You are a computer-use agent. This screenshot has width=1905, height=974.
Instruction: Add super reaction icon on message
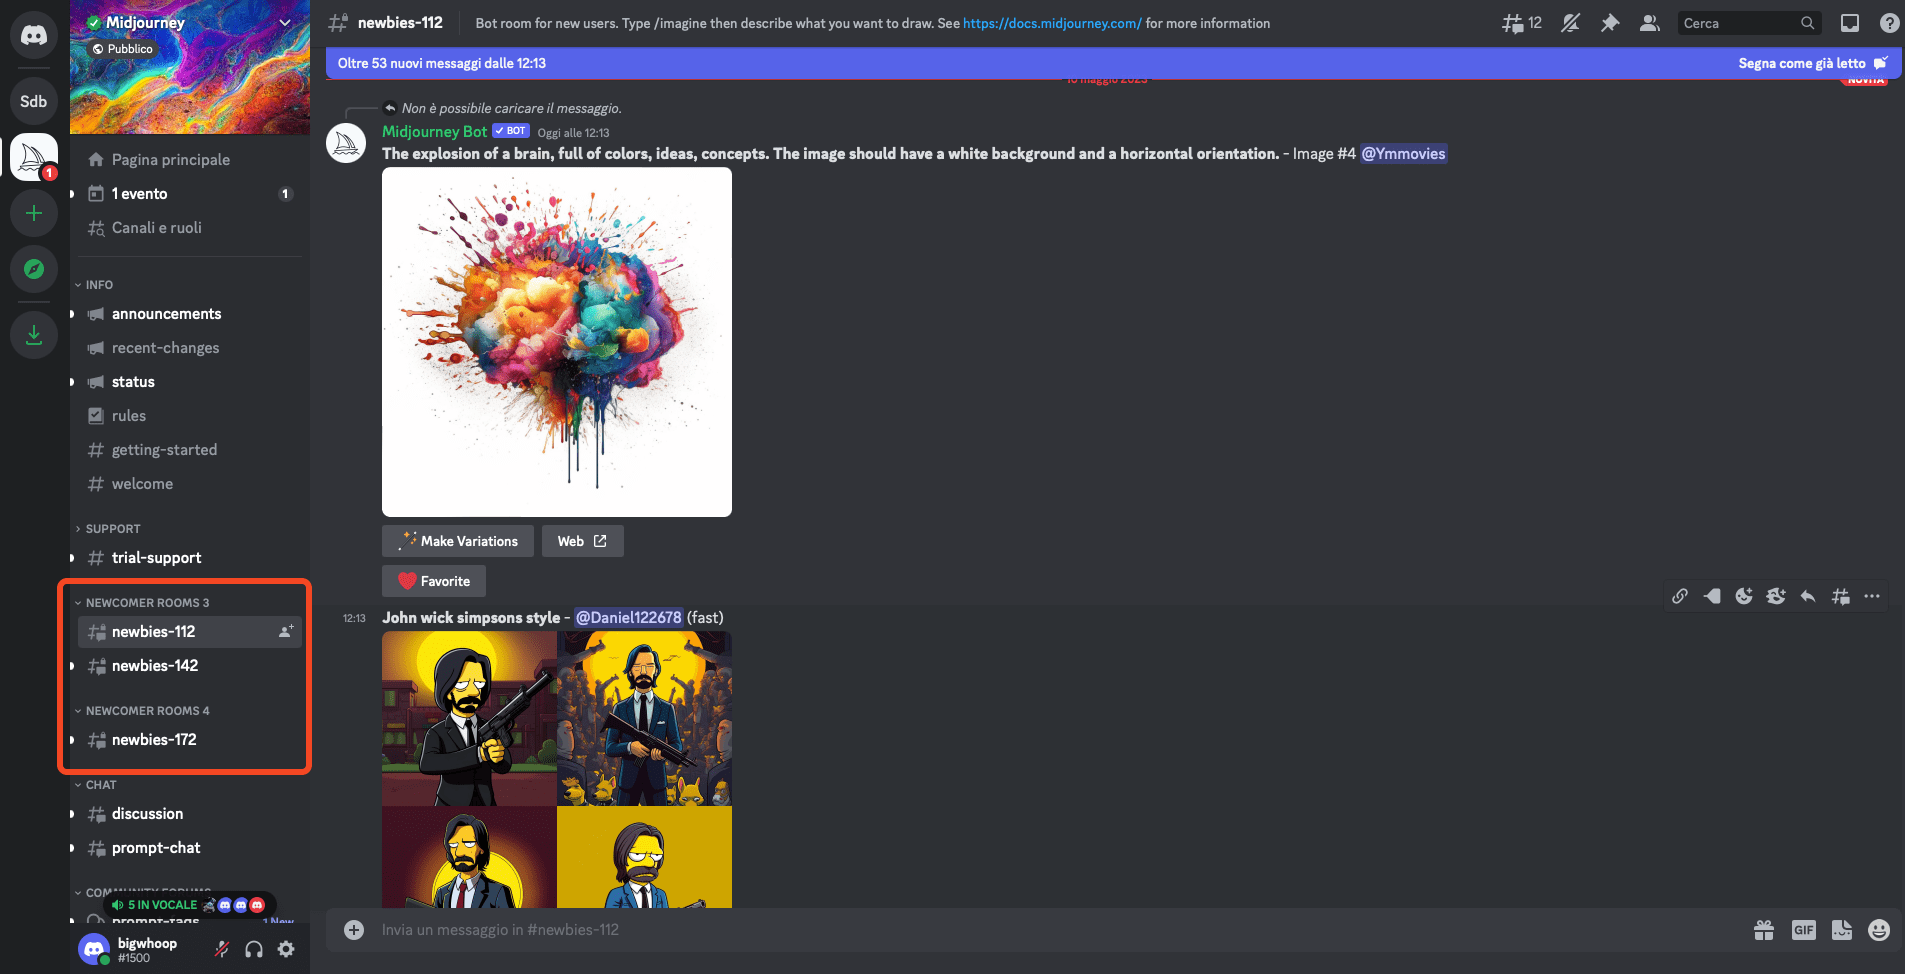click(x=1776, y=596)
